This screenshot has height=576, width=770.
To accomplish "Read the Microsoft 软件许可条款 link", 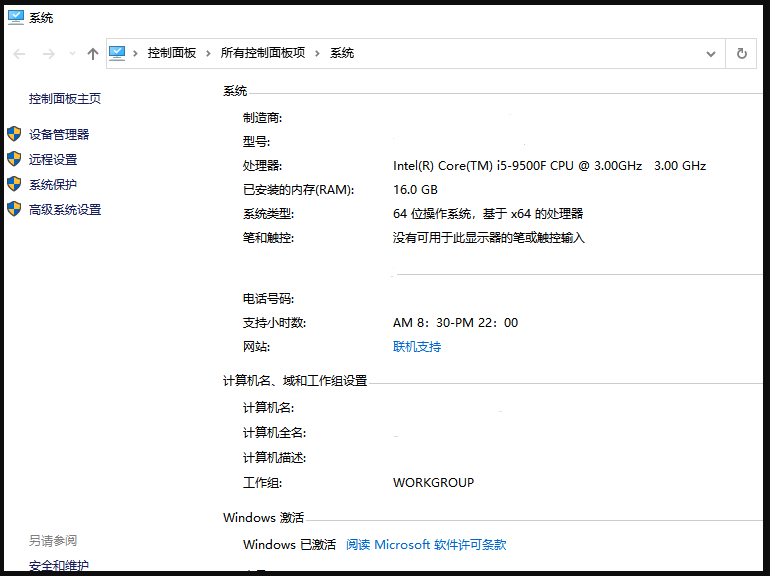I will [426, 545].
